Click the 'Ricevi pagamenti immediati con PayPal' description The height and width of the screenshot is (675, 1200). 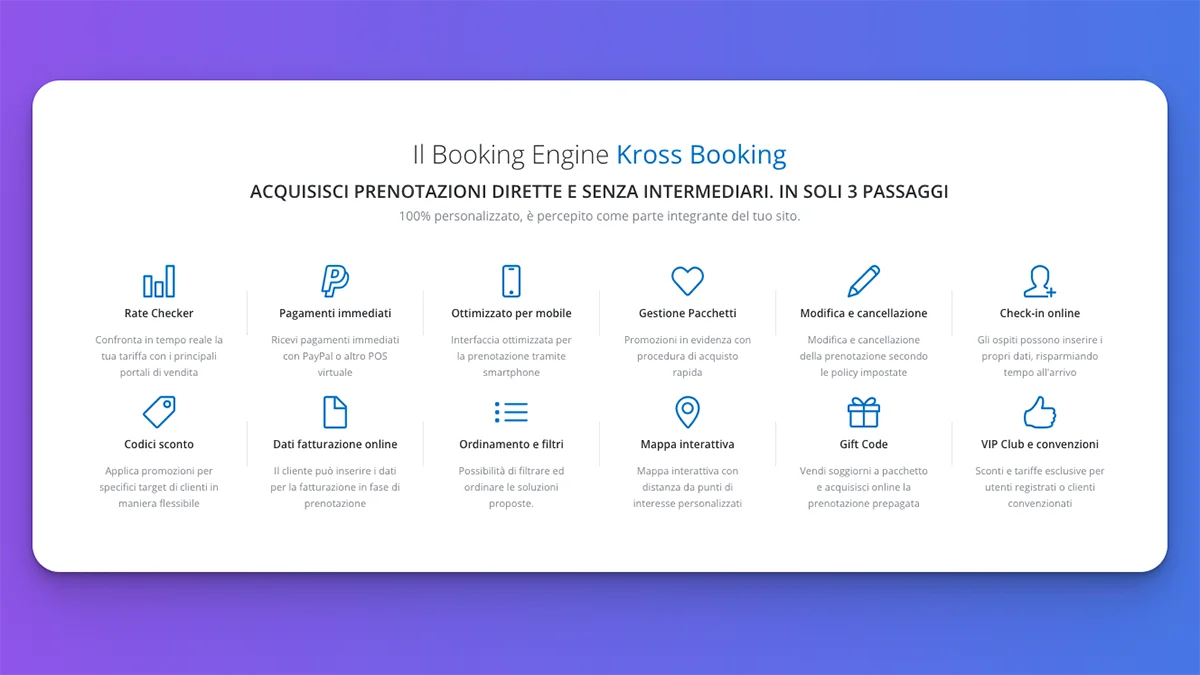(x=335, y=356)
